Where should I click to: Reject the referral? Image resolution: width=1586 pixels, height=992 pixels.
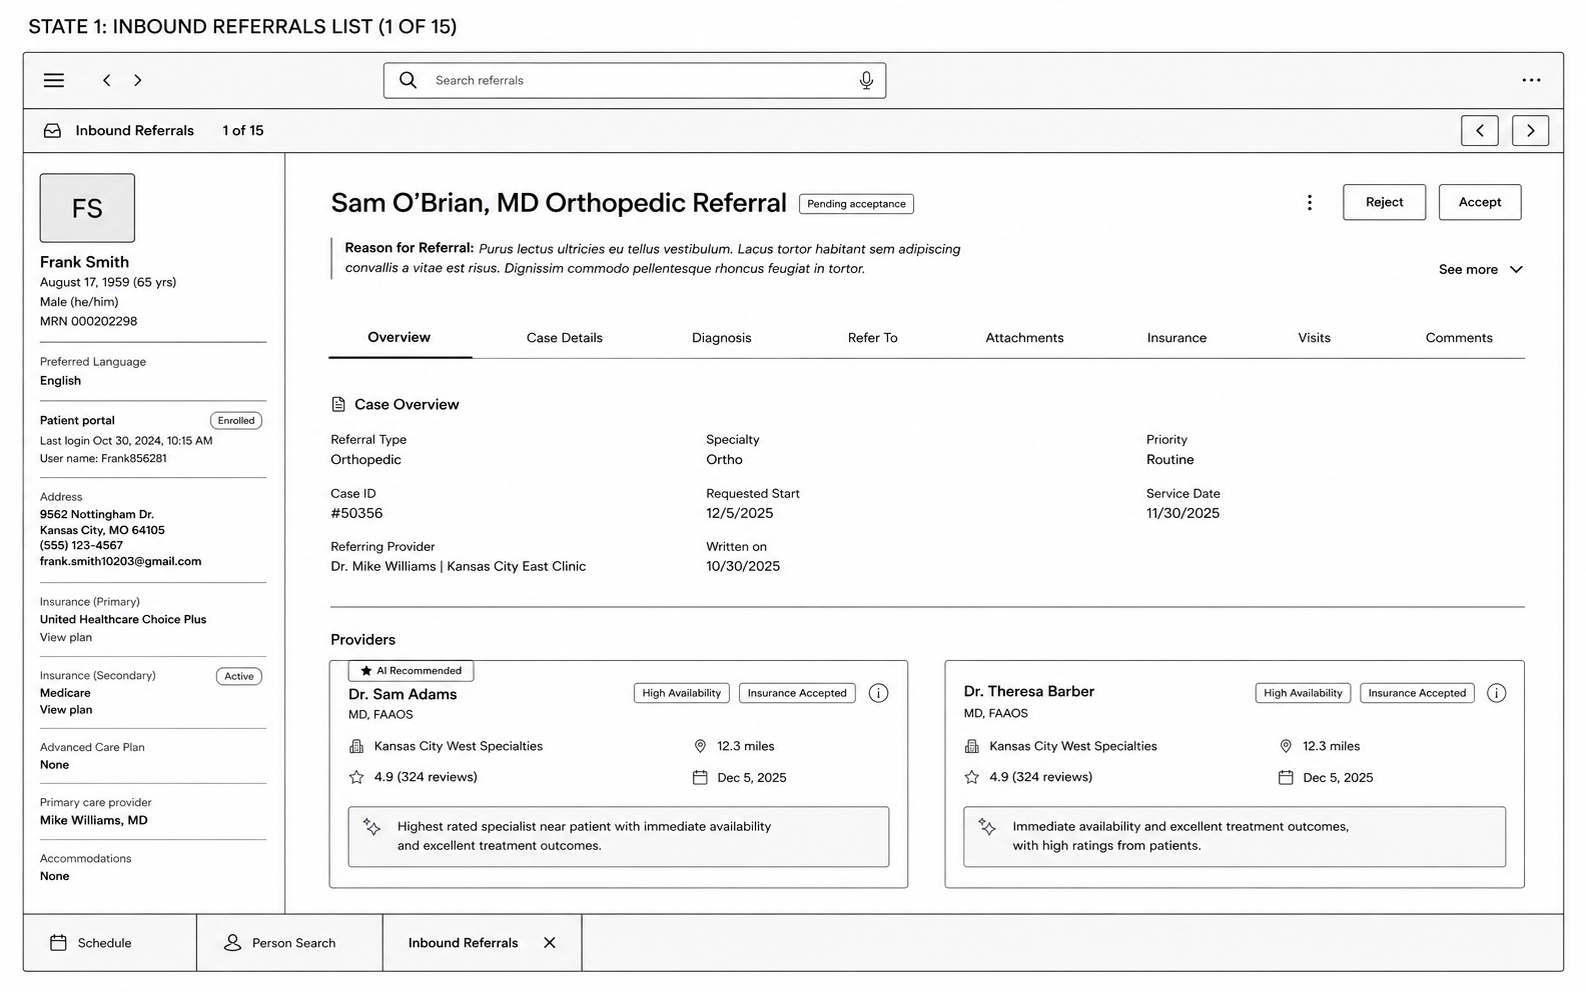(x=1384, y=202)
